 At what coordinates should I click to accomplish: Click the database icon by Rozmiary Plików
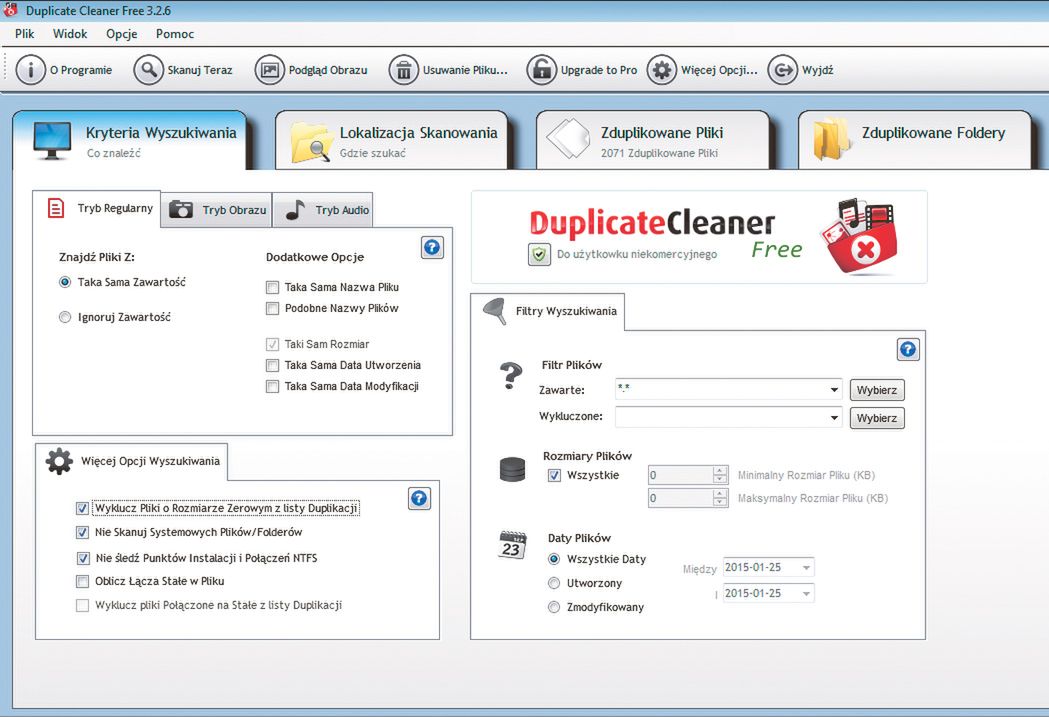tap(512, 470)
